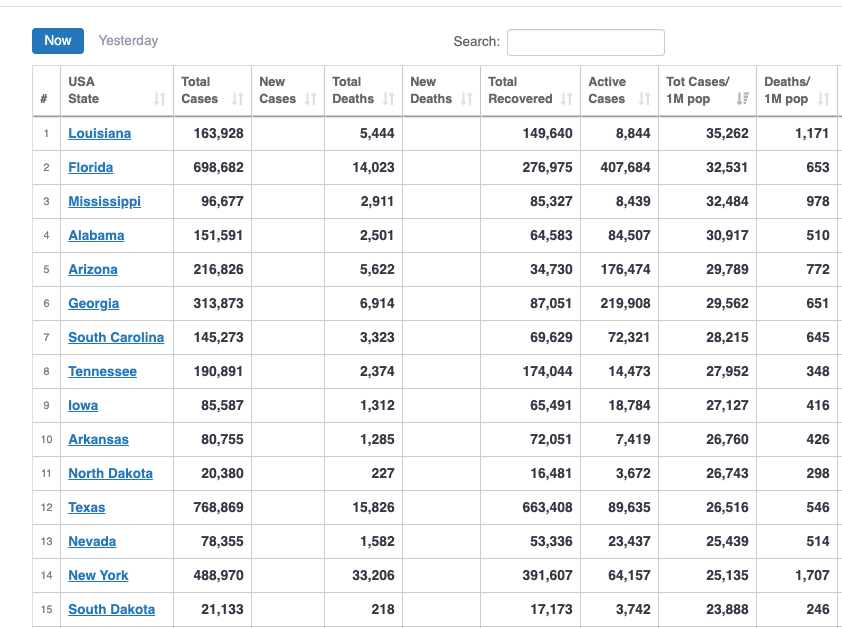842x628 pixels.
Task: Open South Dakota state link
Action: (x=112, y=609)
